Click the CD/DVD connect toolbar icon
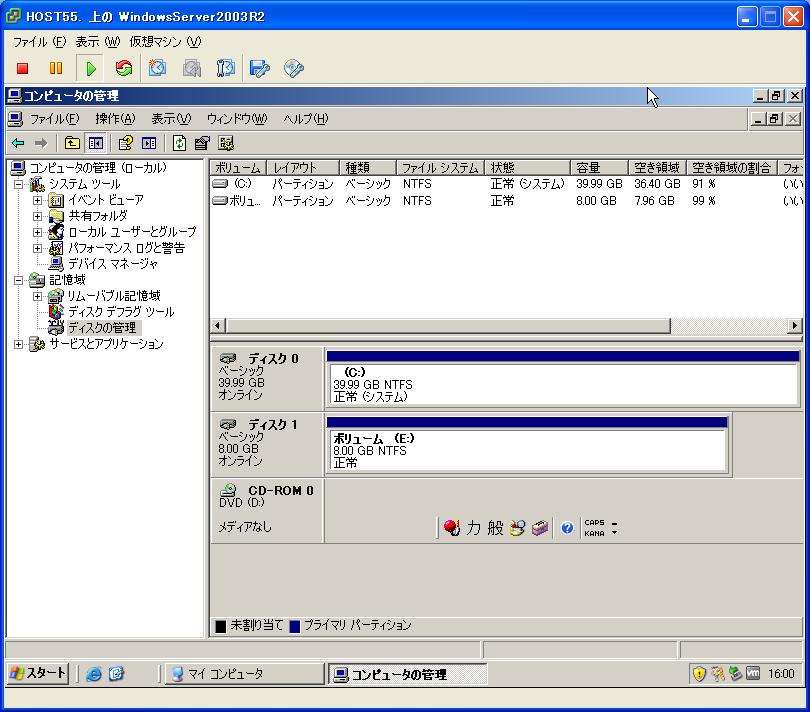The width and height of the screenshot is (810, 712). [x=293, y=68]
